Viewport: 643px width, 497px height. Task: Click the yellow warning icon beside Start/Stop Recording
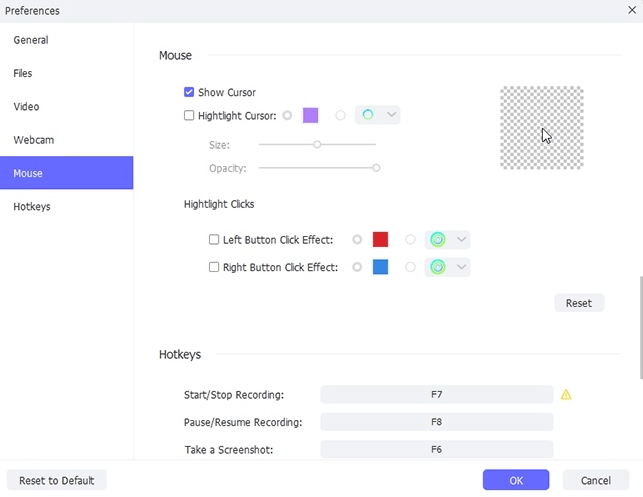point(566,394)
